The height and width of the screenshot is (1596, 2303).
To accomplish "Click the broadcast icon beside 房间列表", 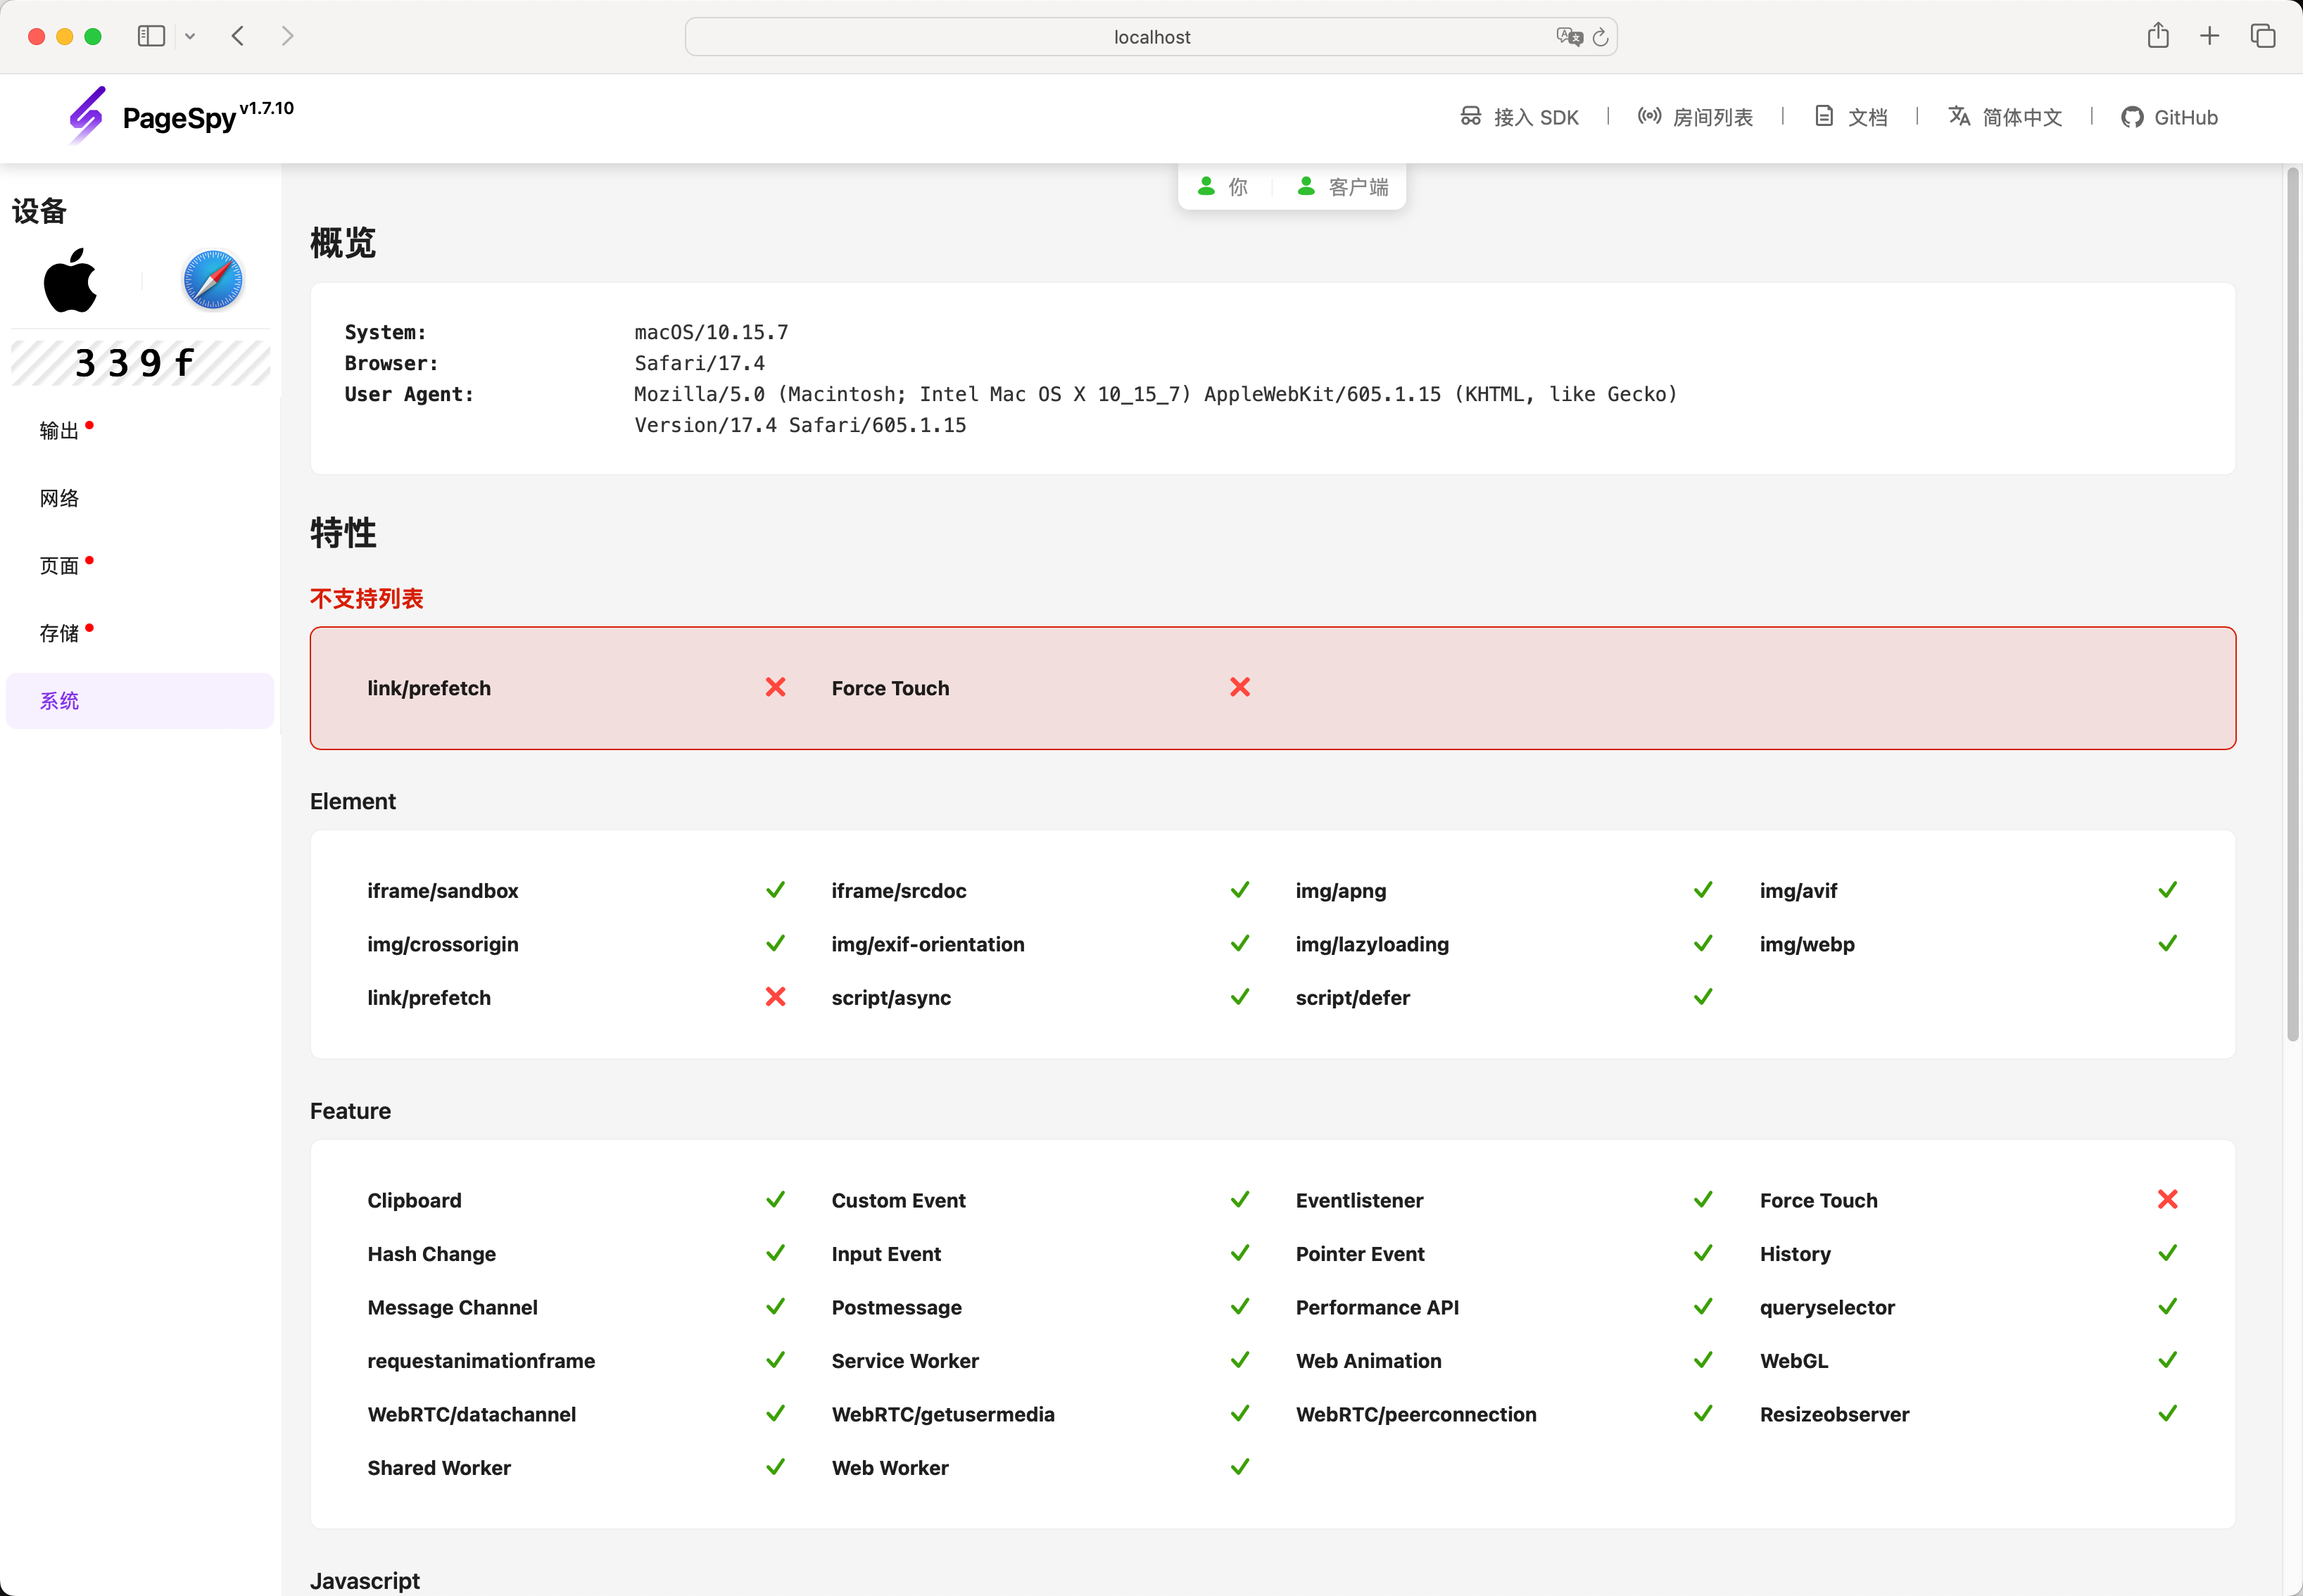I will point(1649,116).
